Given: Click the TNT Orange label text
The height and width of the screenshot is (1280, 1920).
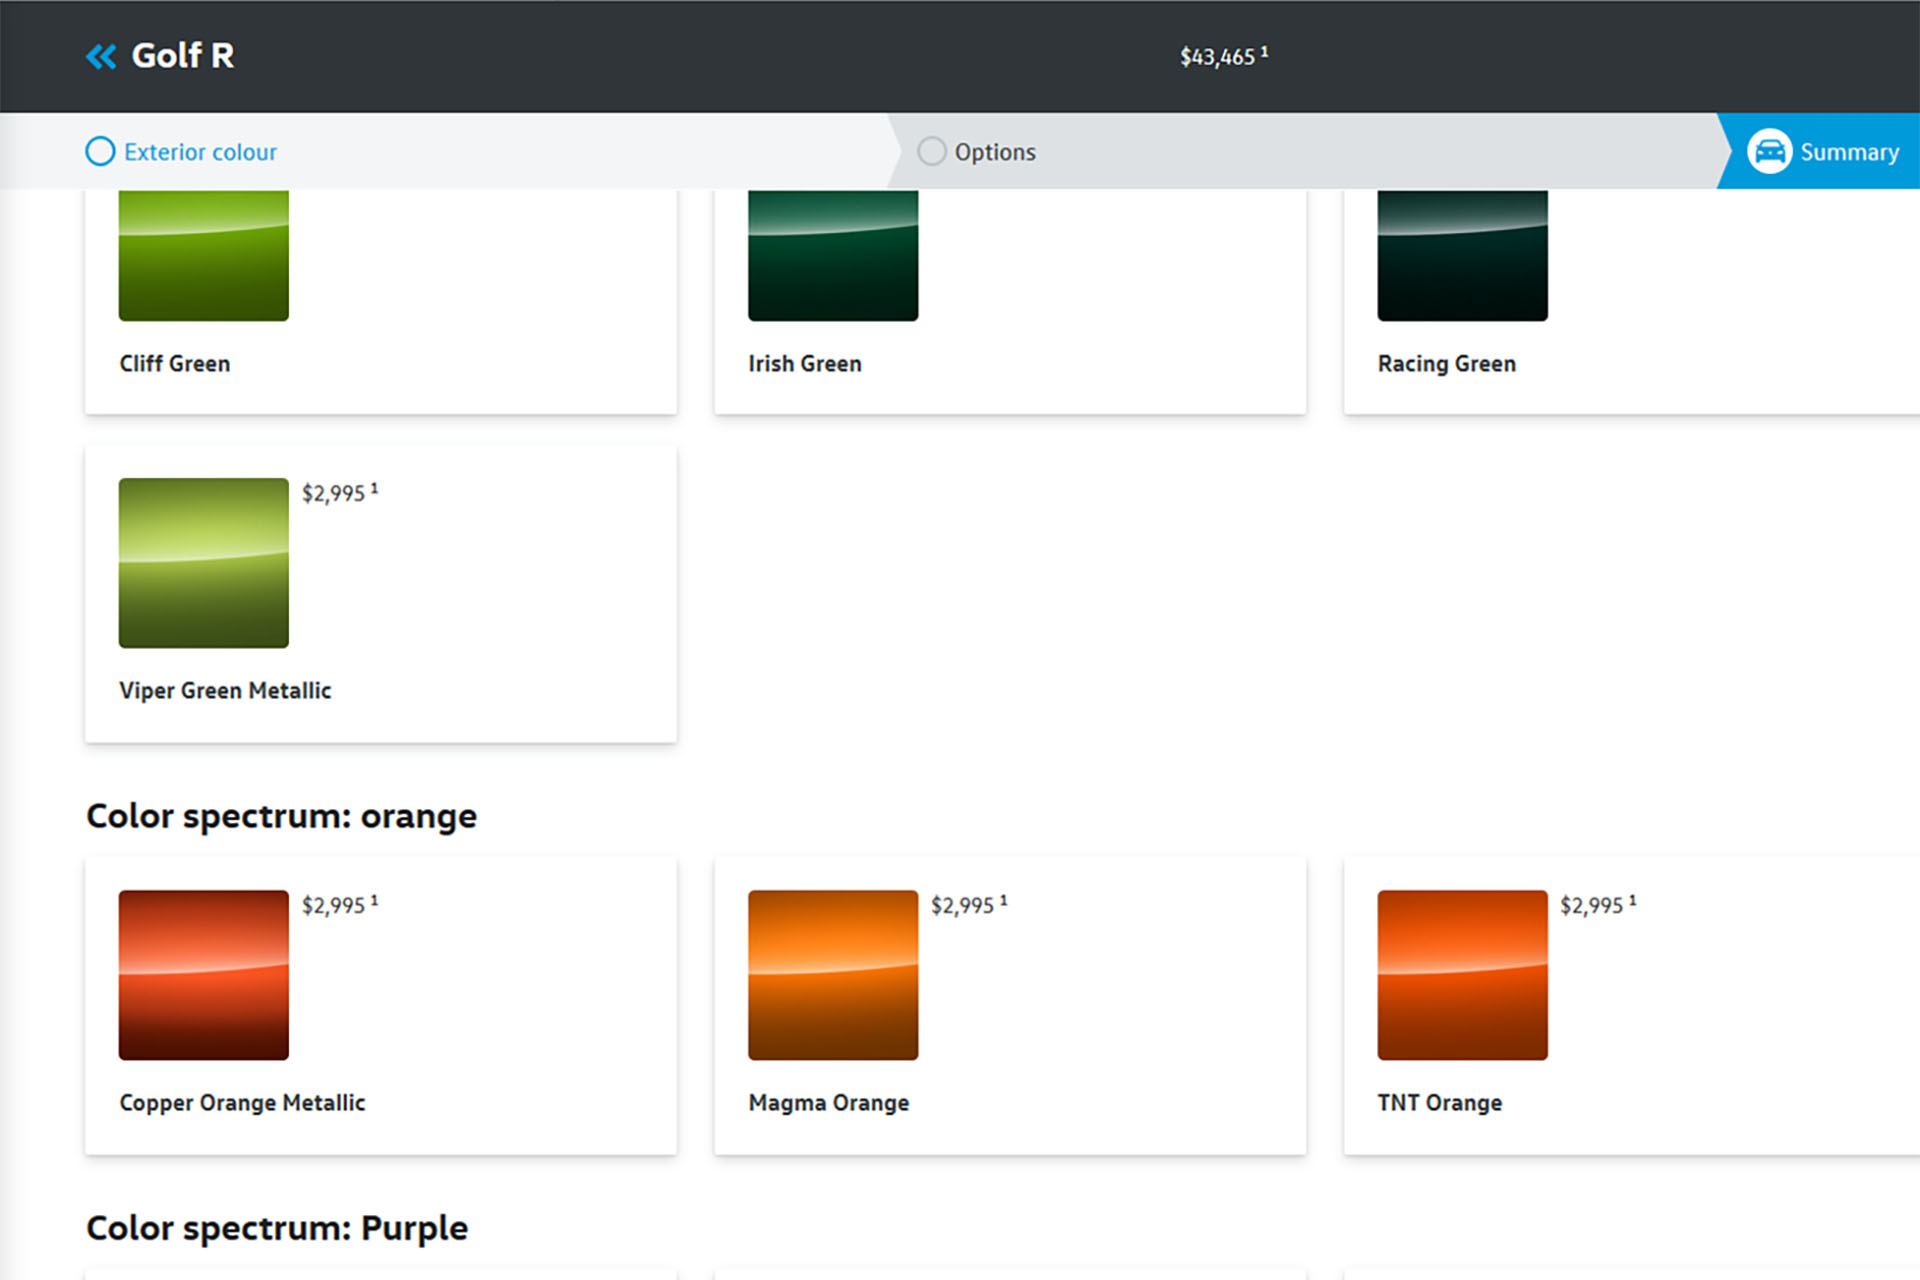Looking at the screenshot, I should (x=1439, y=1102).
